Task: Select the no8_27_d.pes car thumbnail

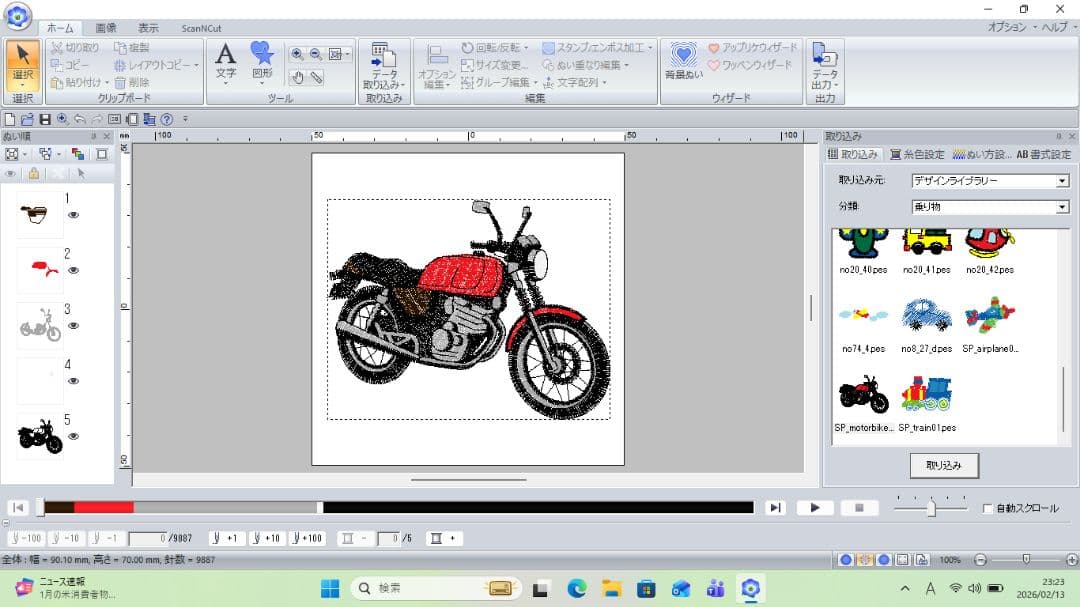Action: point(926,316)
